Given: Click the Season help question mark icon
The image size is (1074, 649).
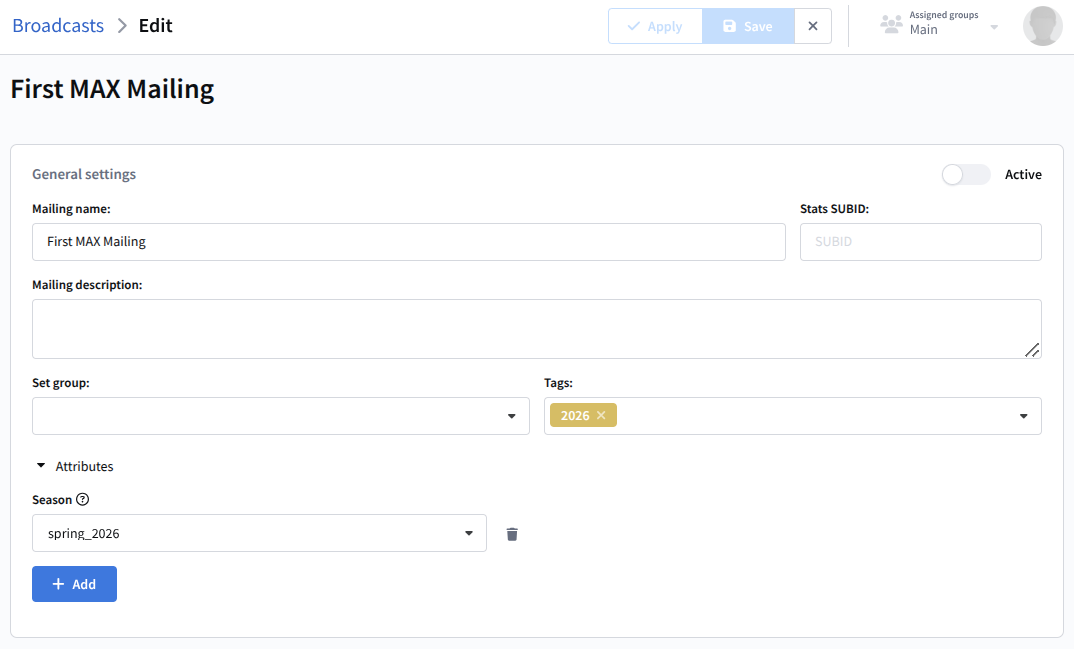Looking at the screenshot, I should [x=83, y=500].
